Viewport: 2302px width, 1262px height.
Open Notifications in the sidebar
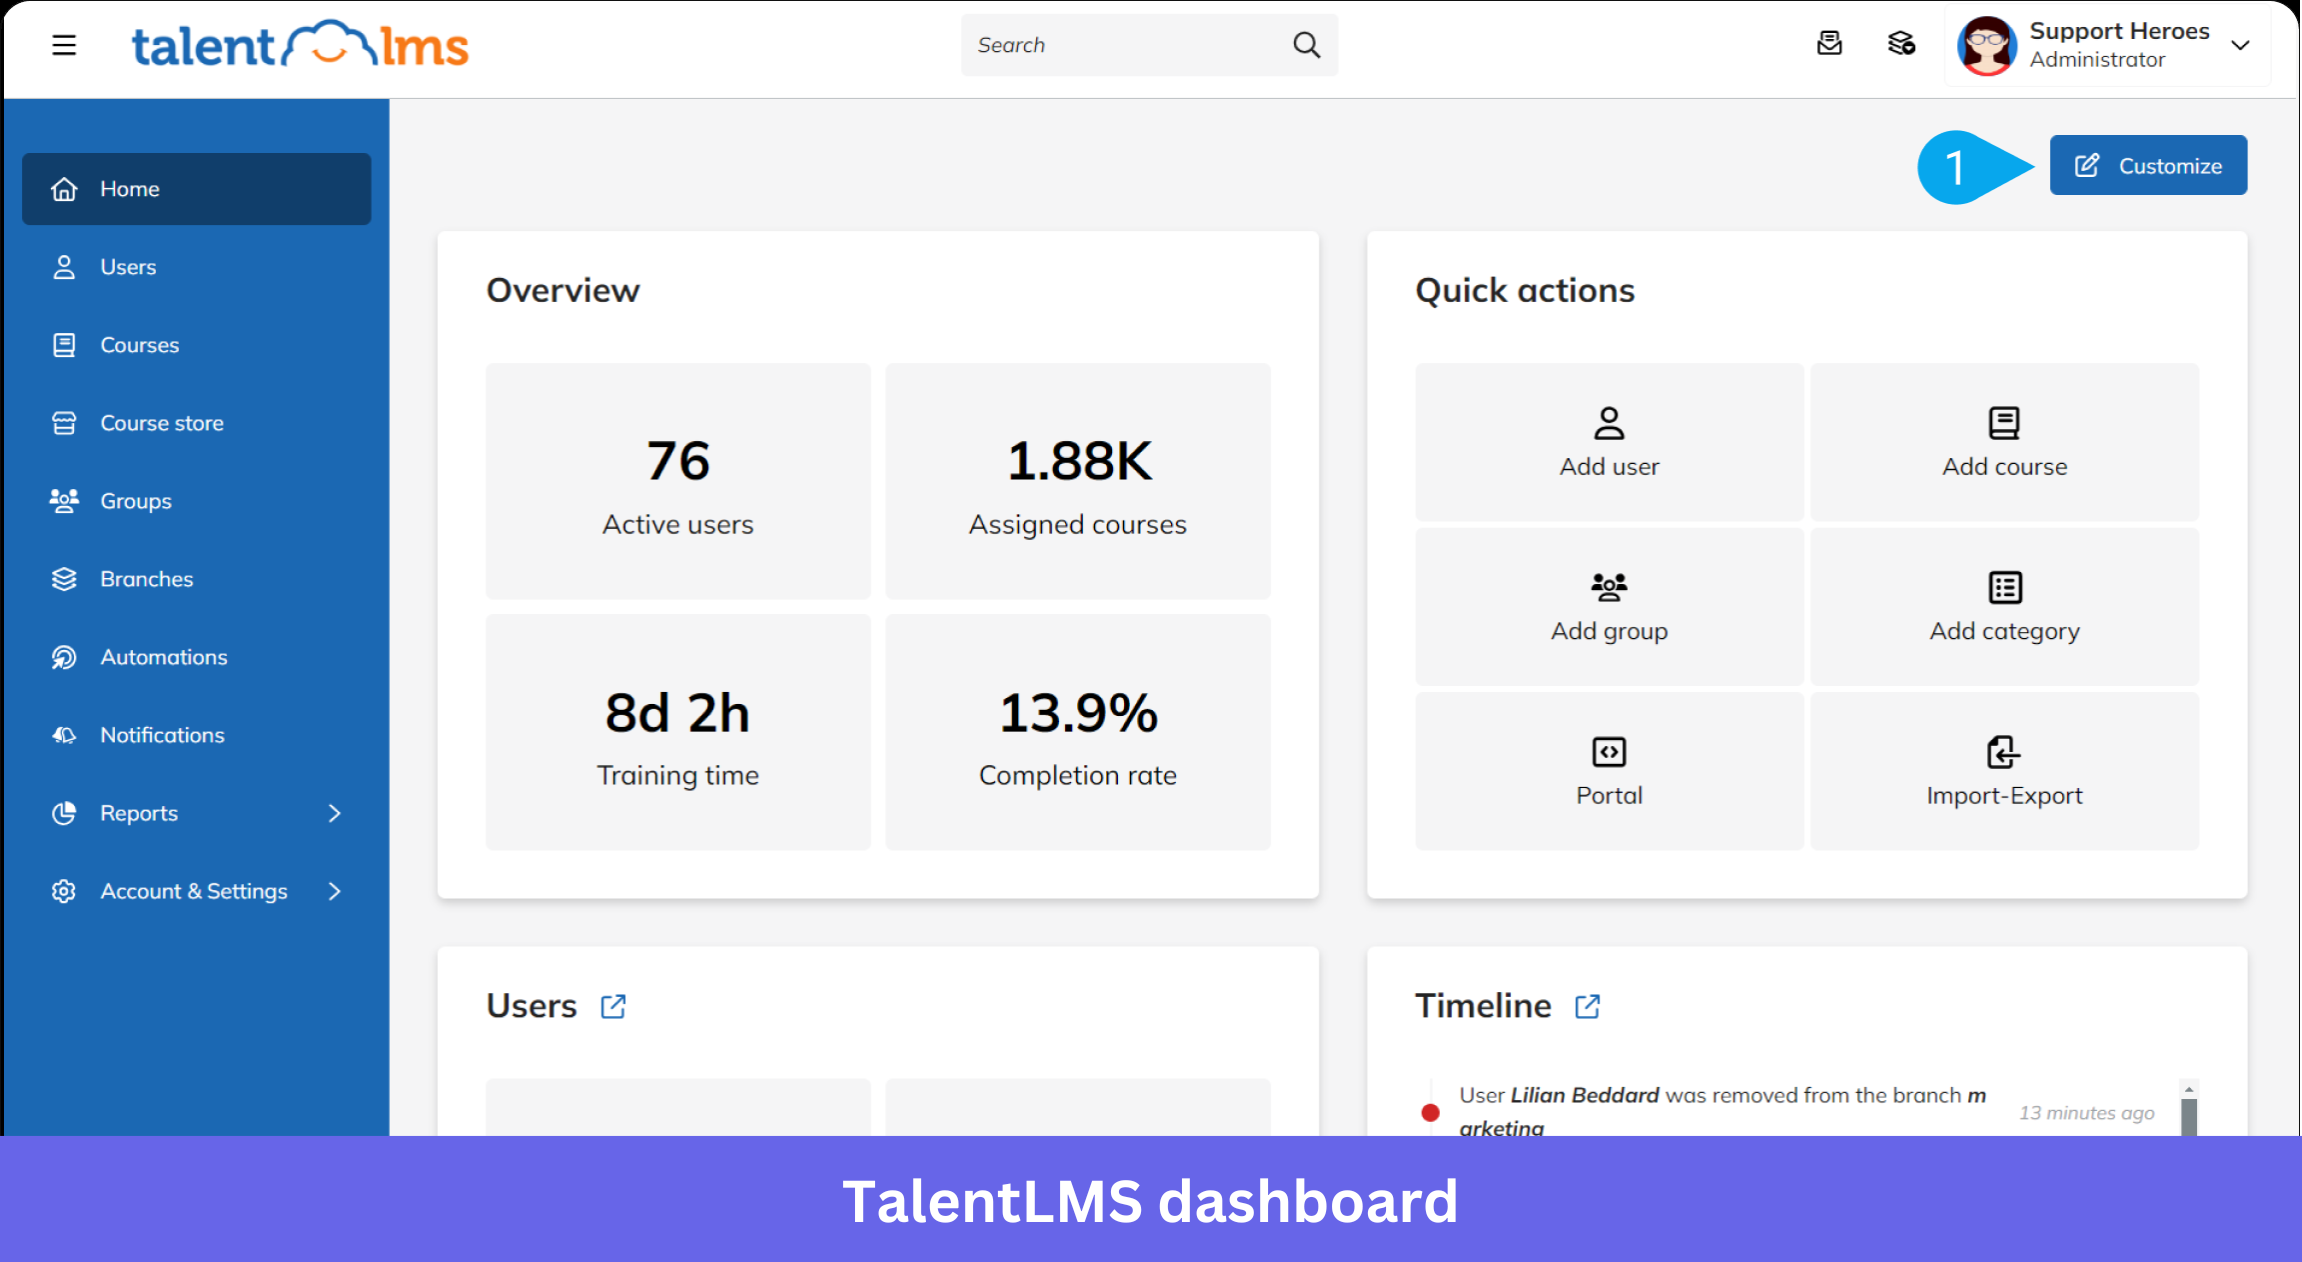point(196,735)
